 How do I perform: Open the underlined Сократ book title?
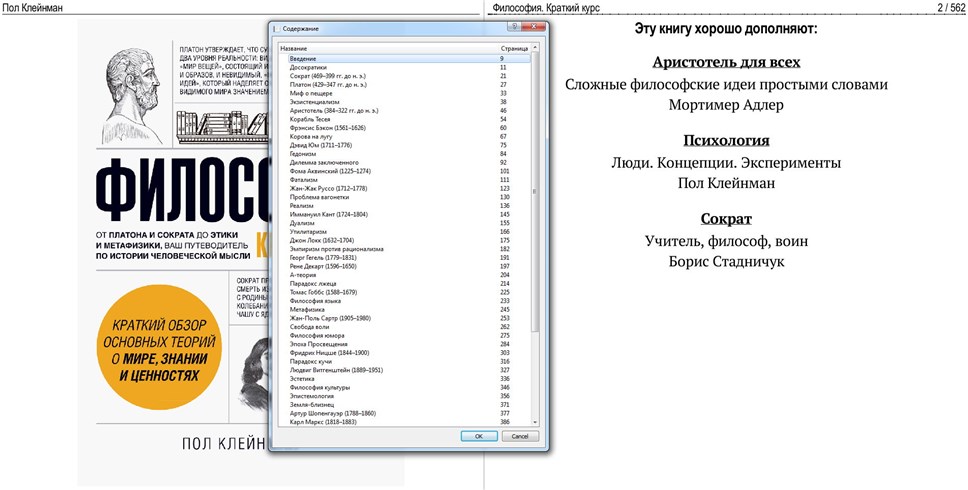click(726, 219)
